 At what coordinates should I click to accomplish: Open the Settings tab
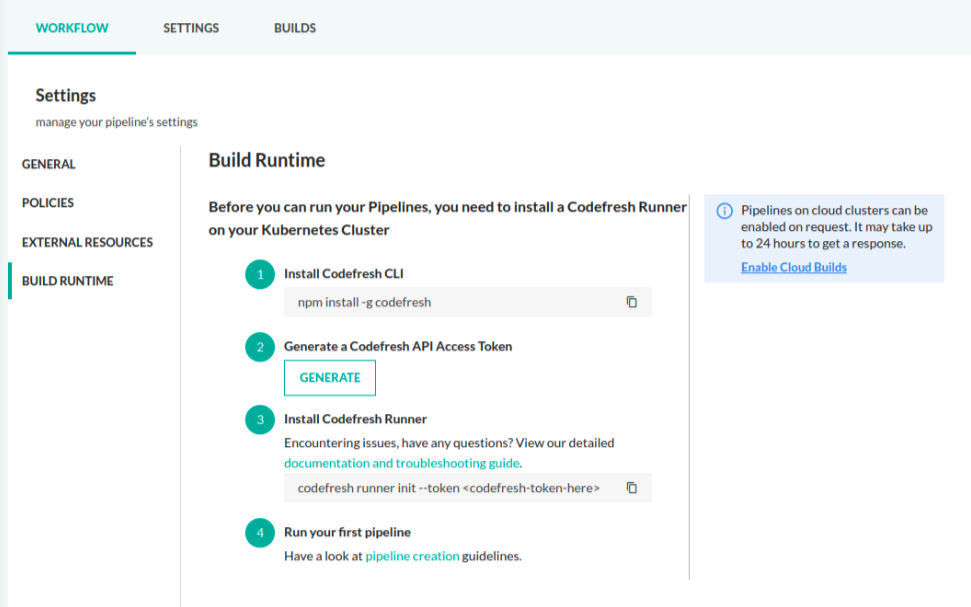coord(191,28)
